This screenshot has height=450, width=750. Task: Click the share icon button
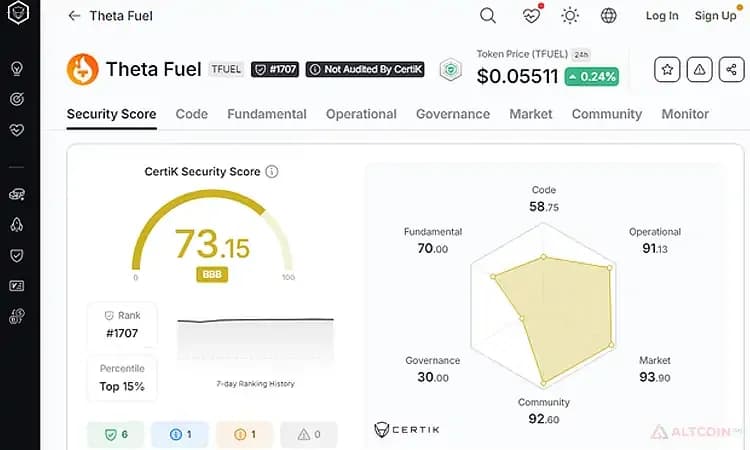click(731, 70)
